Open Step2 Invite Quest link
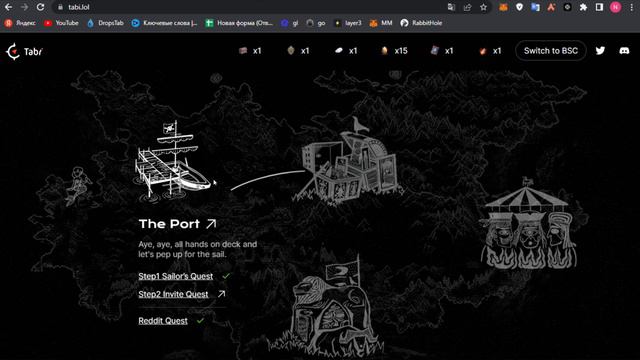This screenshot has width=640, height=360. (173, 294)
